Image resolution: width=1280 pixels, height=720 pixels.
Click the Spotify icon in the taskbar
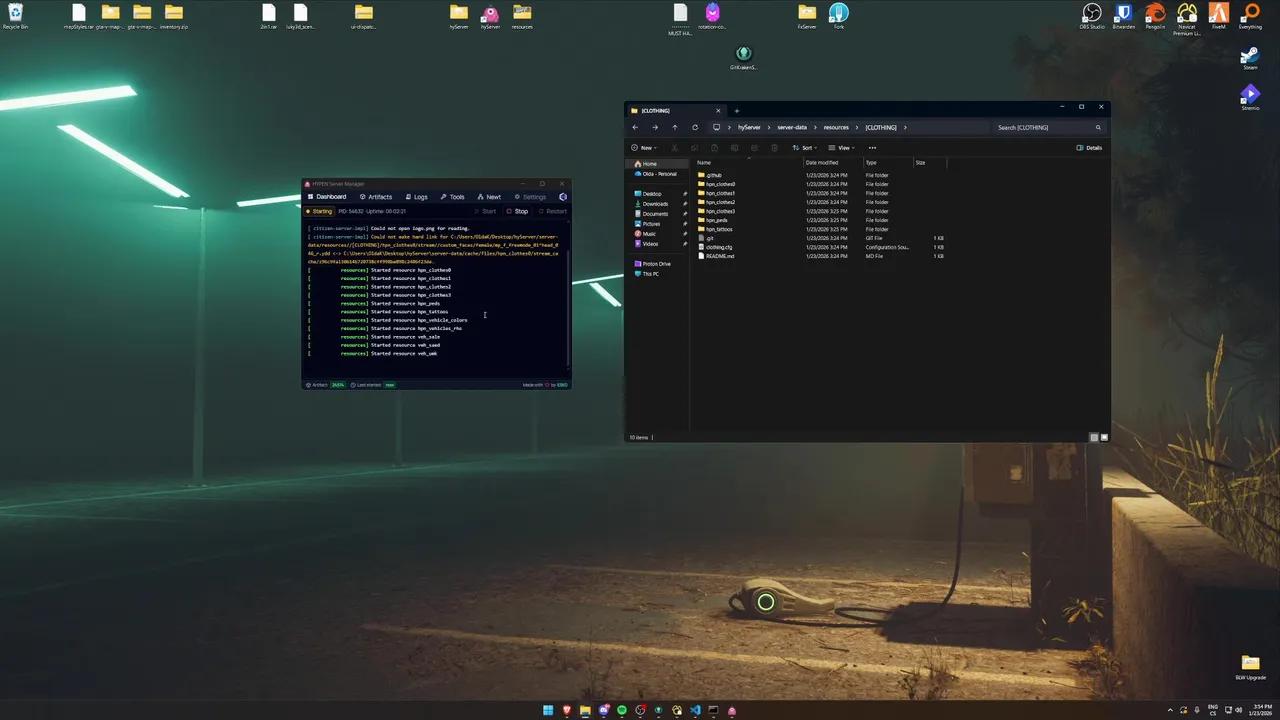622,710
